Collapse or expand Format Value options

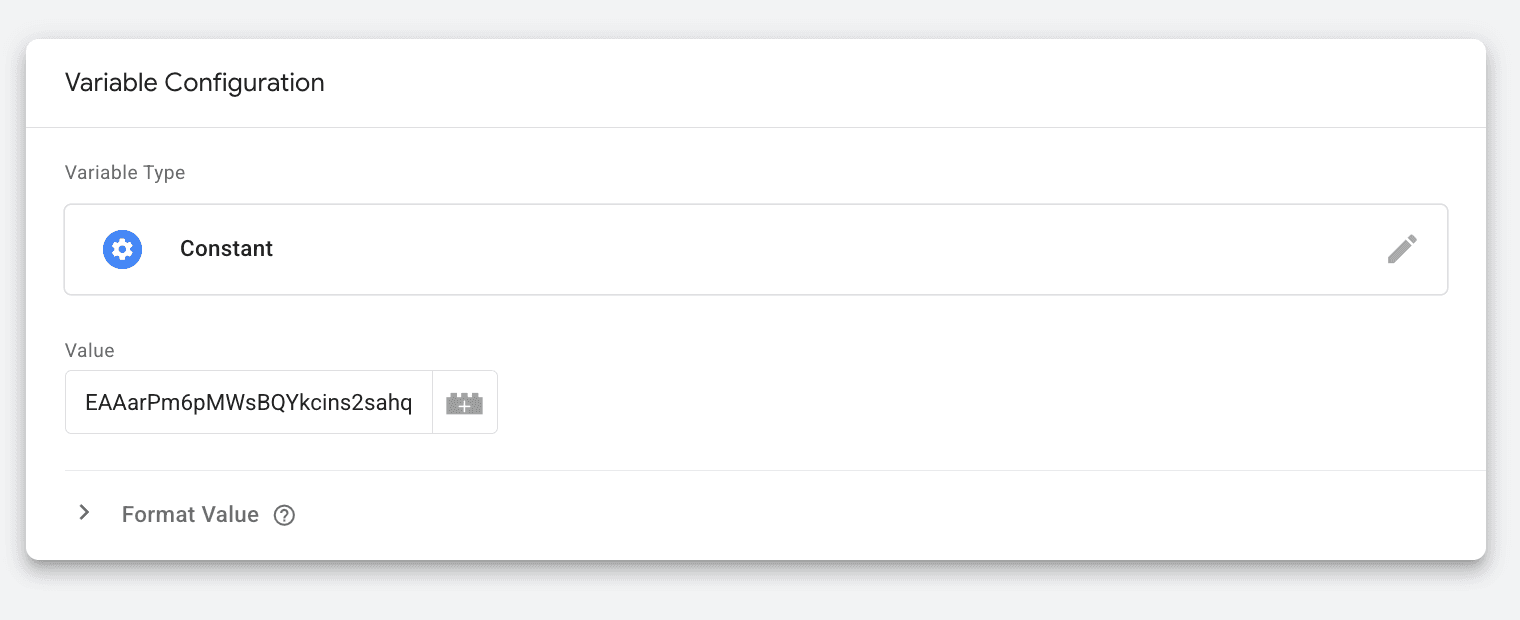click(x=84, y=513)
